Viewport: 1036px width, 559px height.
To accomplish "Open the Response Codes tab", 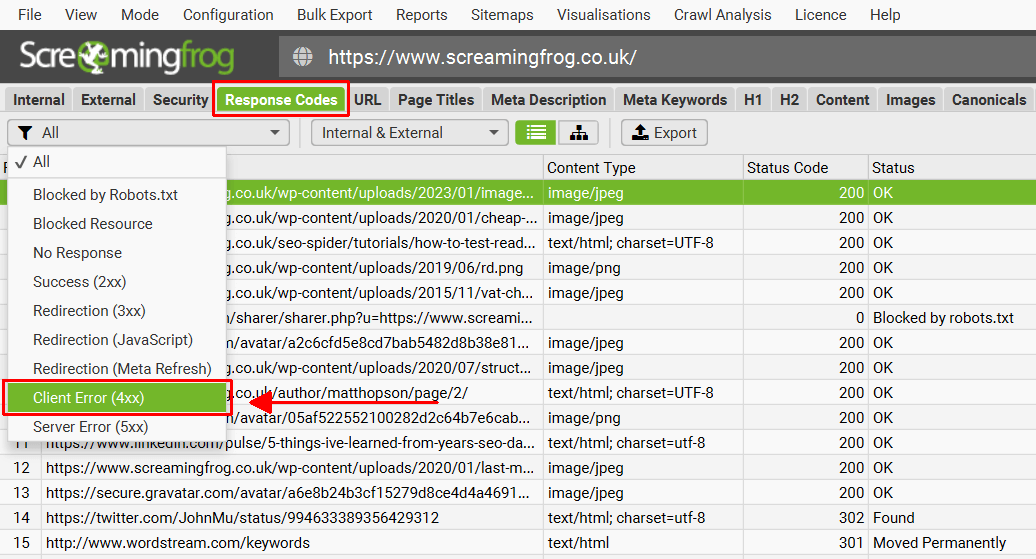I will point(281,100).
